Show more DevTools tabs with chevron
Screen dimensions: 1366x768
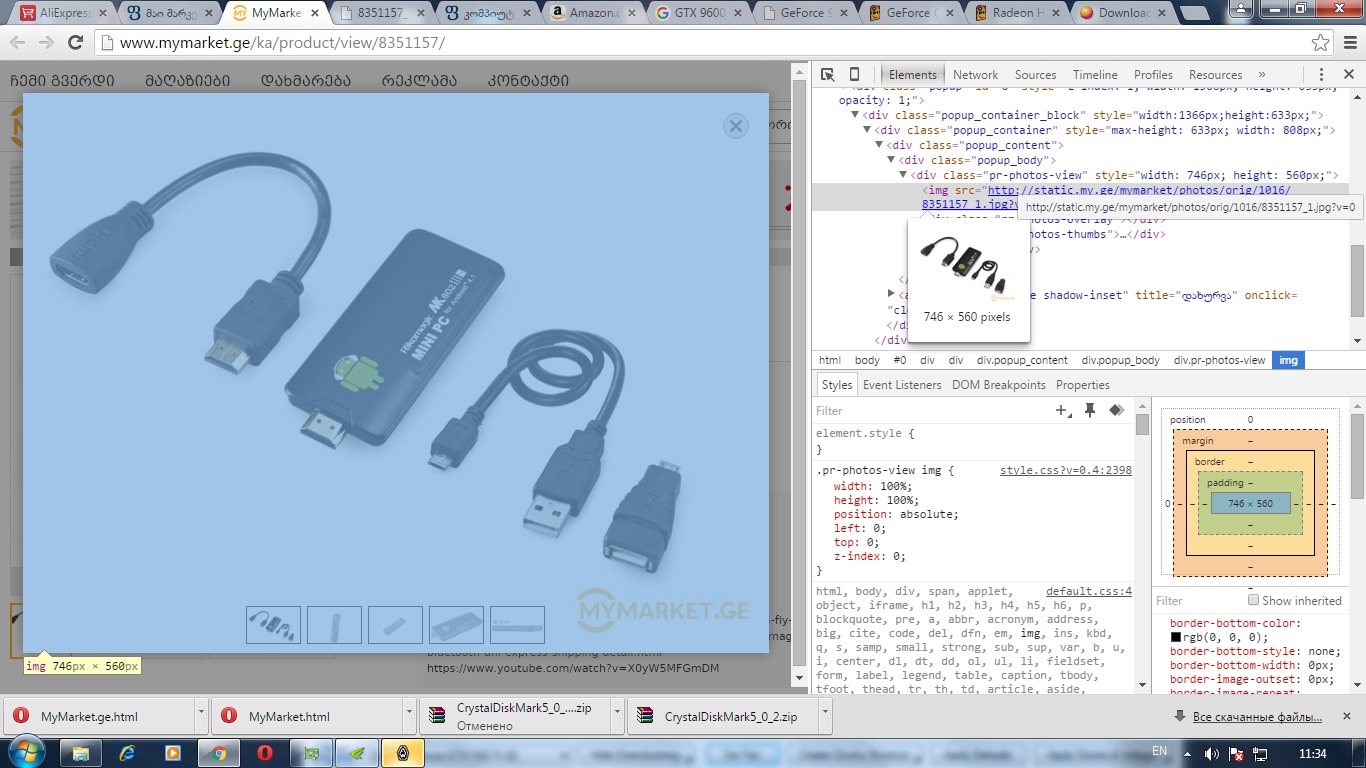pyautogui.click(x=1262, y=75)
